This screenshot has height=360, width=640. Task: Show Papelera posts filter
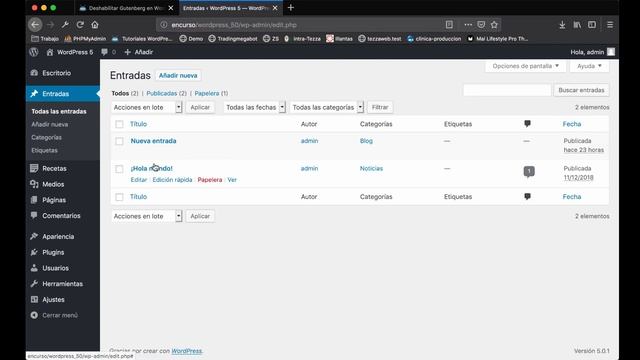click(207, 93)
